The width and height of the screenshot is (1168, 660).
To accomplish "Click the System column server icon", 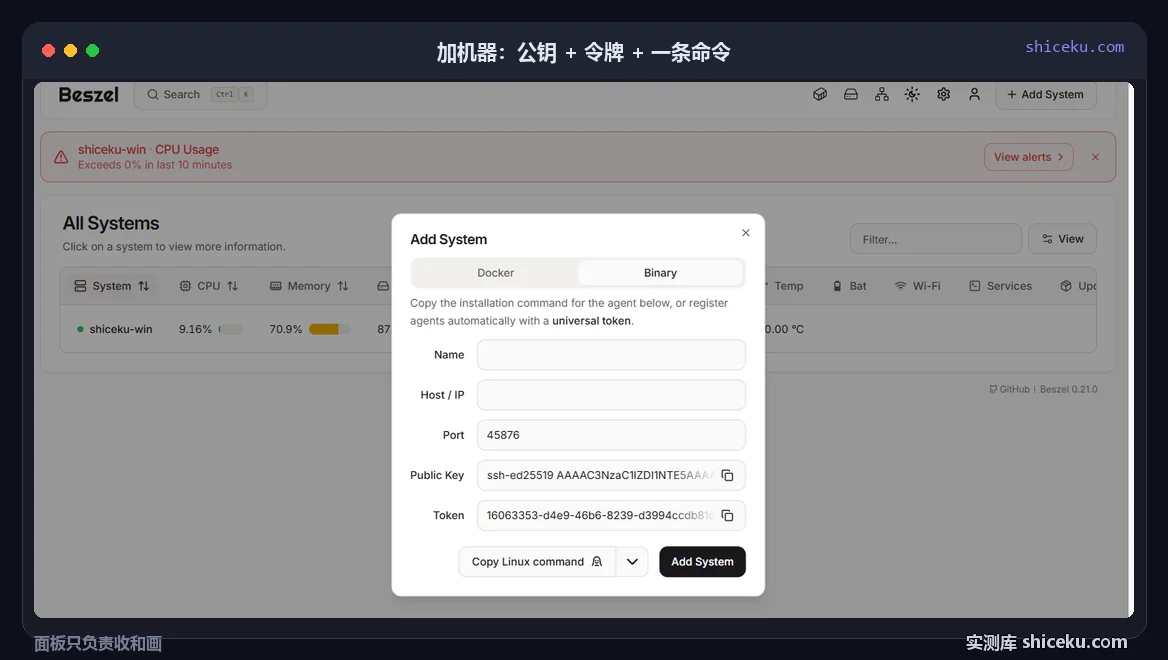I will tap(80, 286).
